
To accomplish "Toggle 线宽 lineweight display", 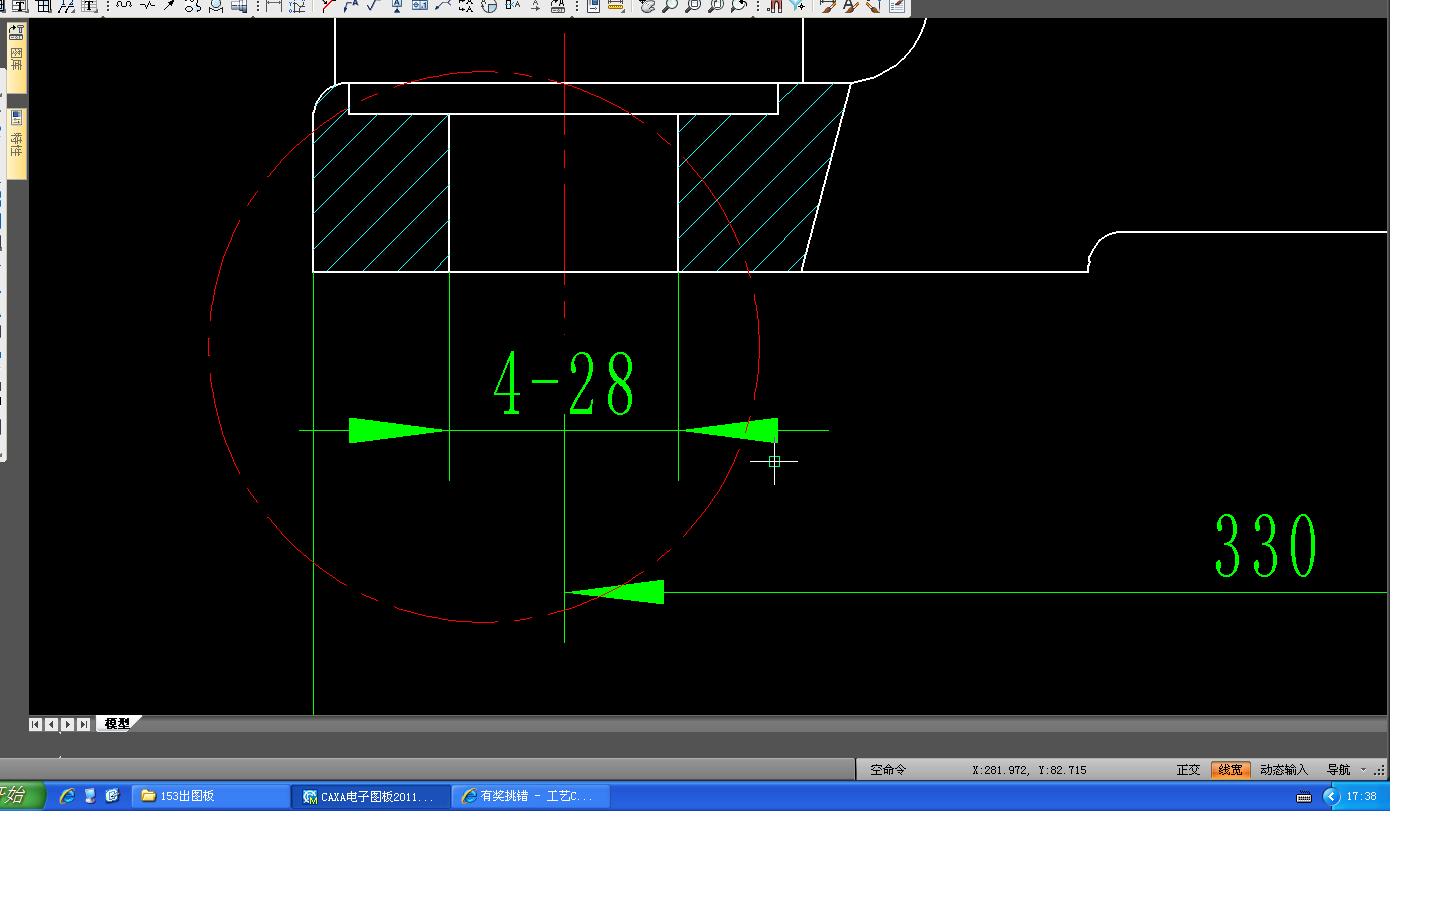I will click(x=1230, y=770).
